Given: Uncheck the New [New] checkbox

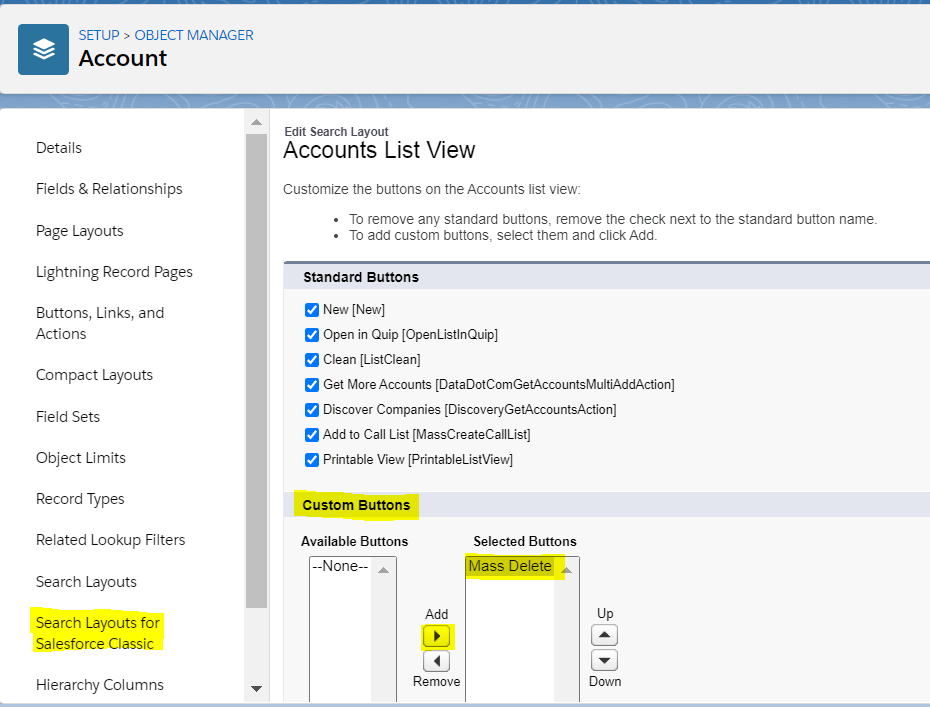Looking at the screenshot, I should point(312,310).
